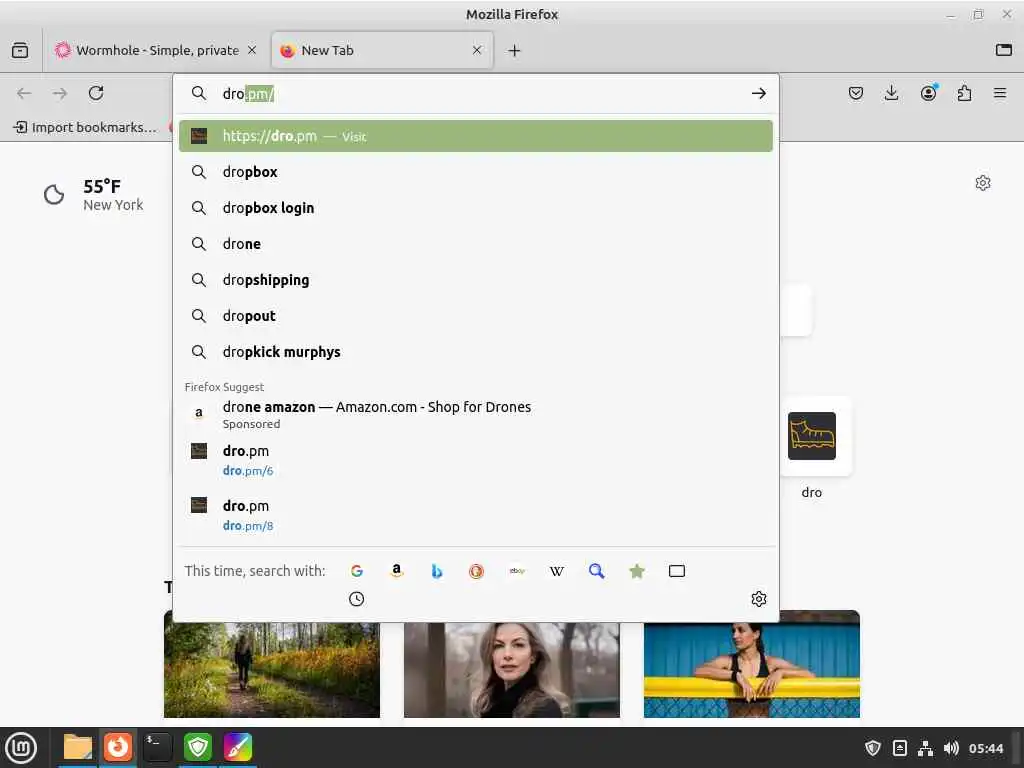The image size is (1024, 768).
Task: Open the Firefox View tab list icon
Action: point(20,50)
